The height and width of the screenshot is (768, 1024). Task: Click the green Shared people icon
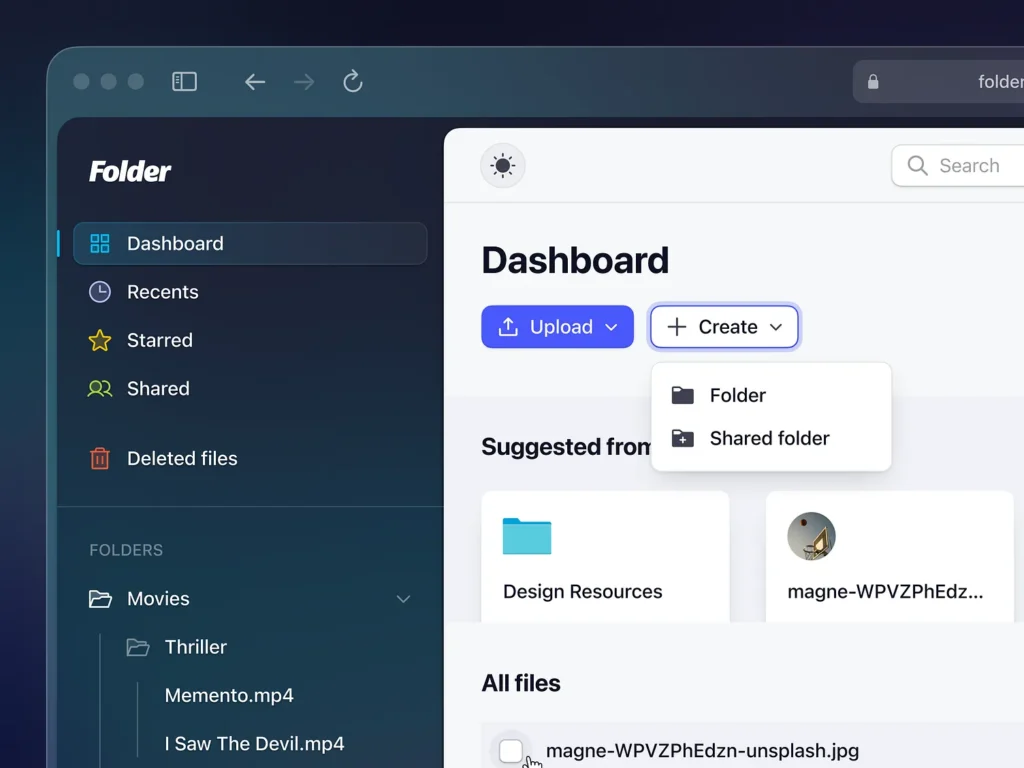pos(100,389)
